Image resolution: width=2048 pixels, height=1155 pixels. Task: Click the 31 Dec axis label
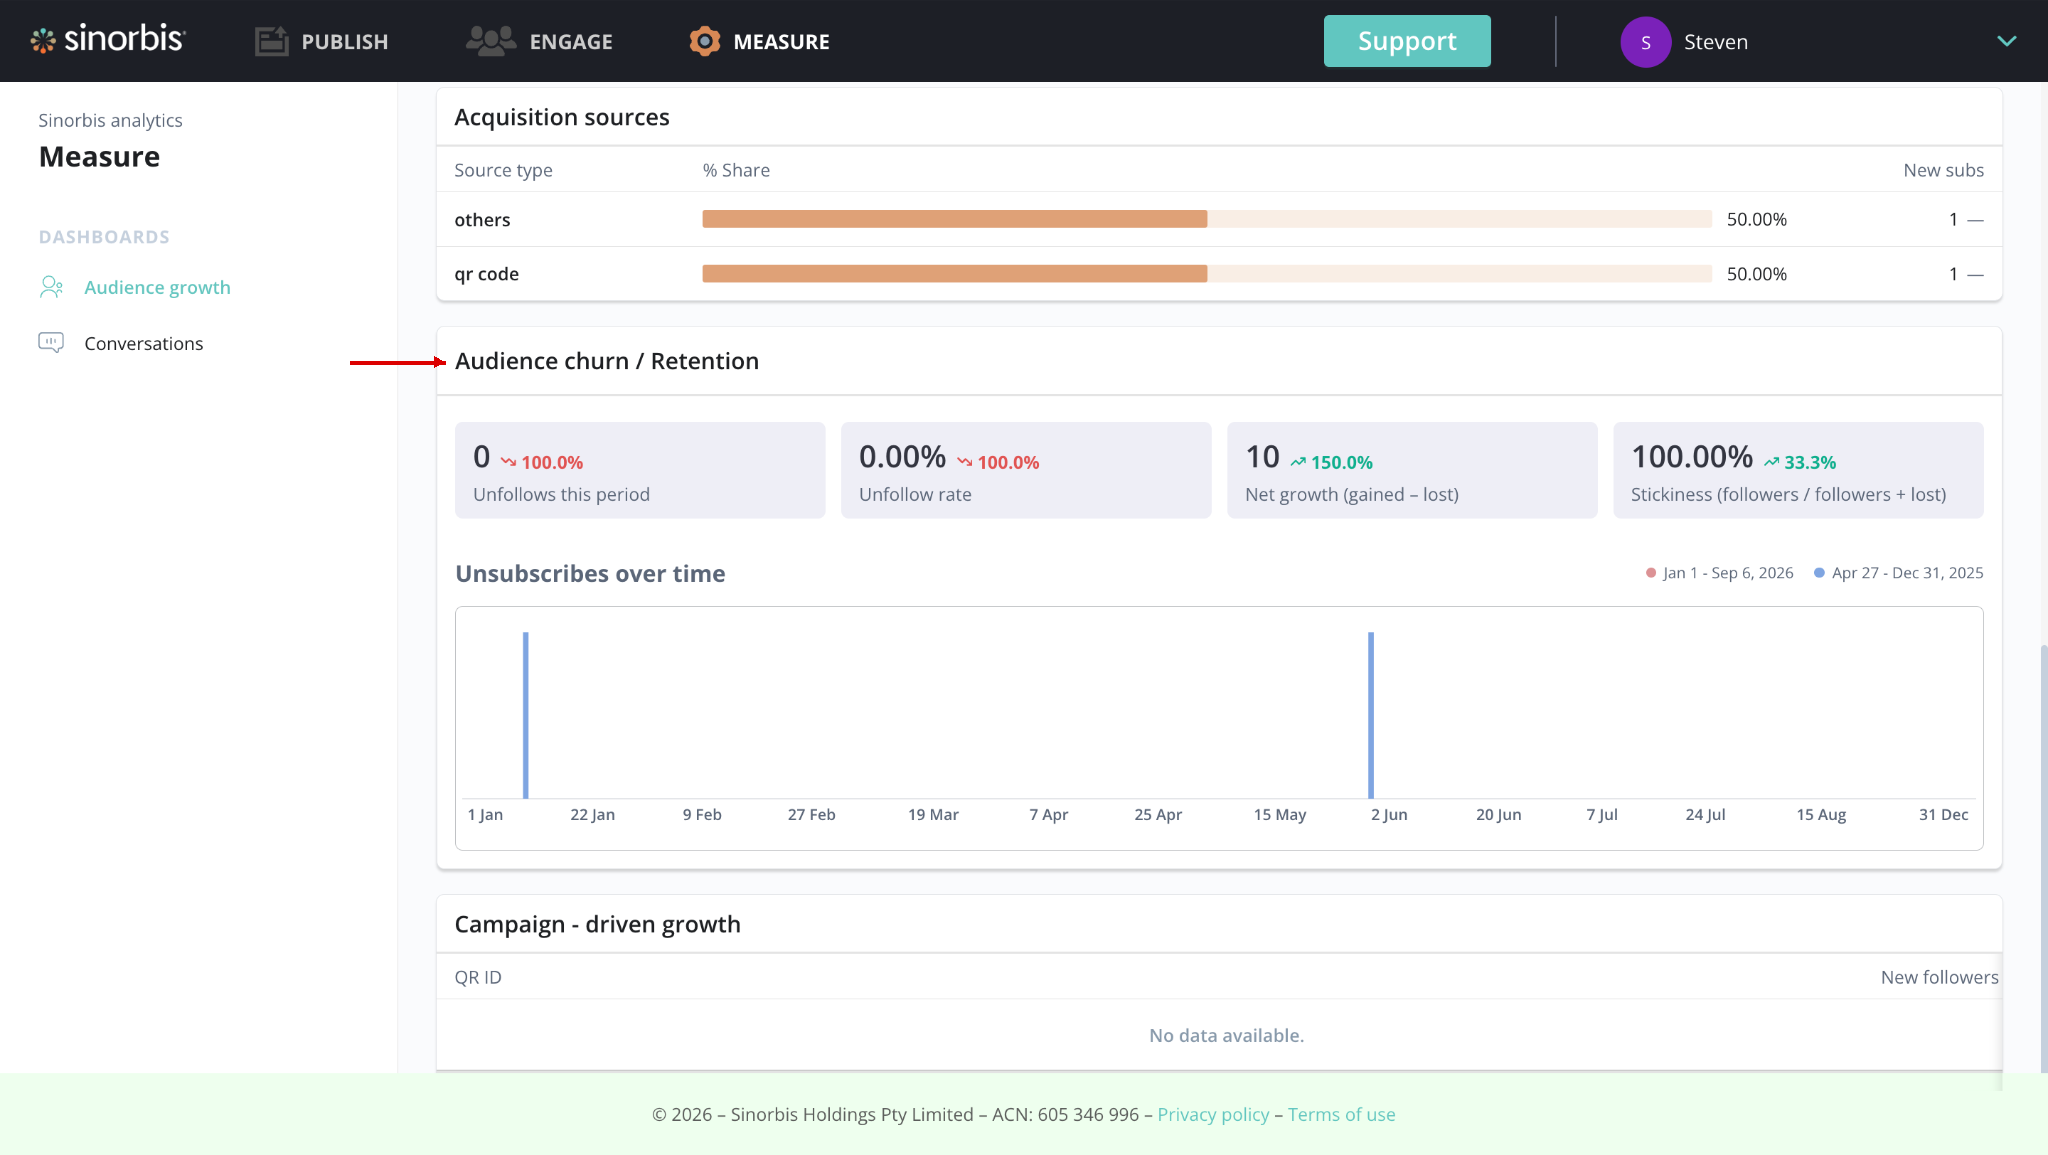tap(1943, 814)
